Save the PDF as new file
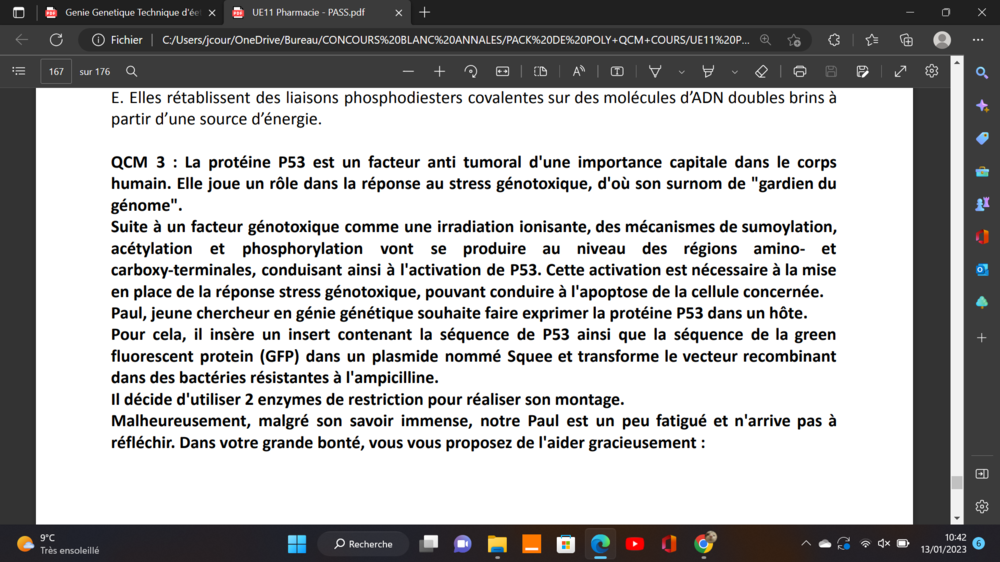This screenshot has height=562, width=1000. coord(862,71)
